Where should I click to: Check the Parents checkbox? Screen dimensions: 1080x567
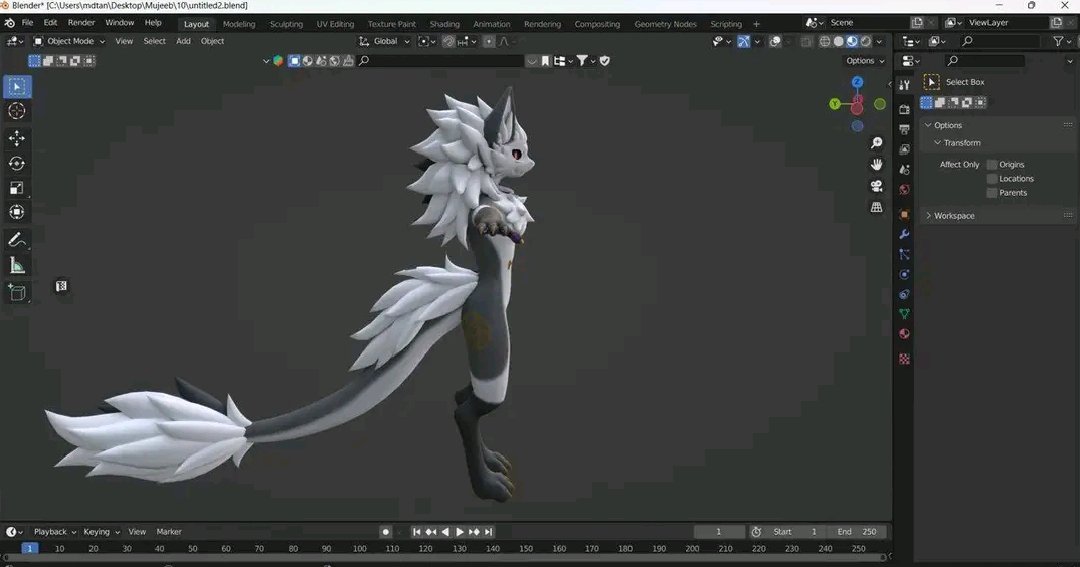[992, 193]
